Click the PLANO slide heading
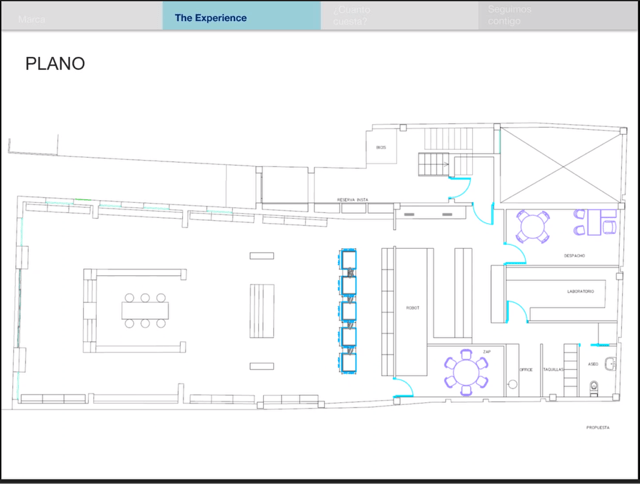640x484 pixels. (55, 64)
